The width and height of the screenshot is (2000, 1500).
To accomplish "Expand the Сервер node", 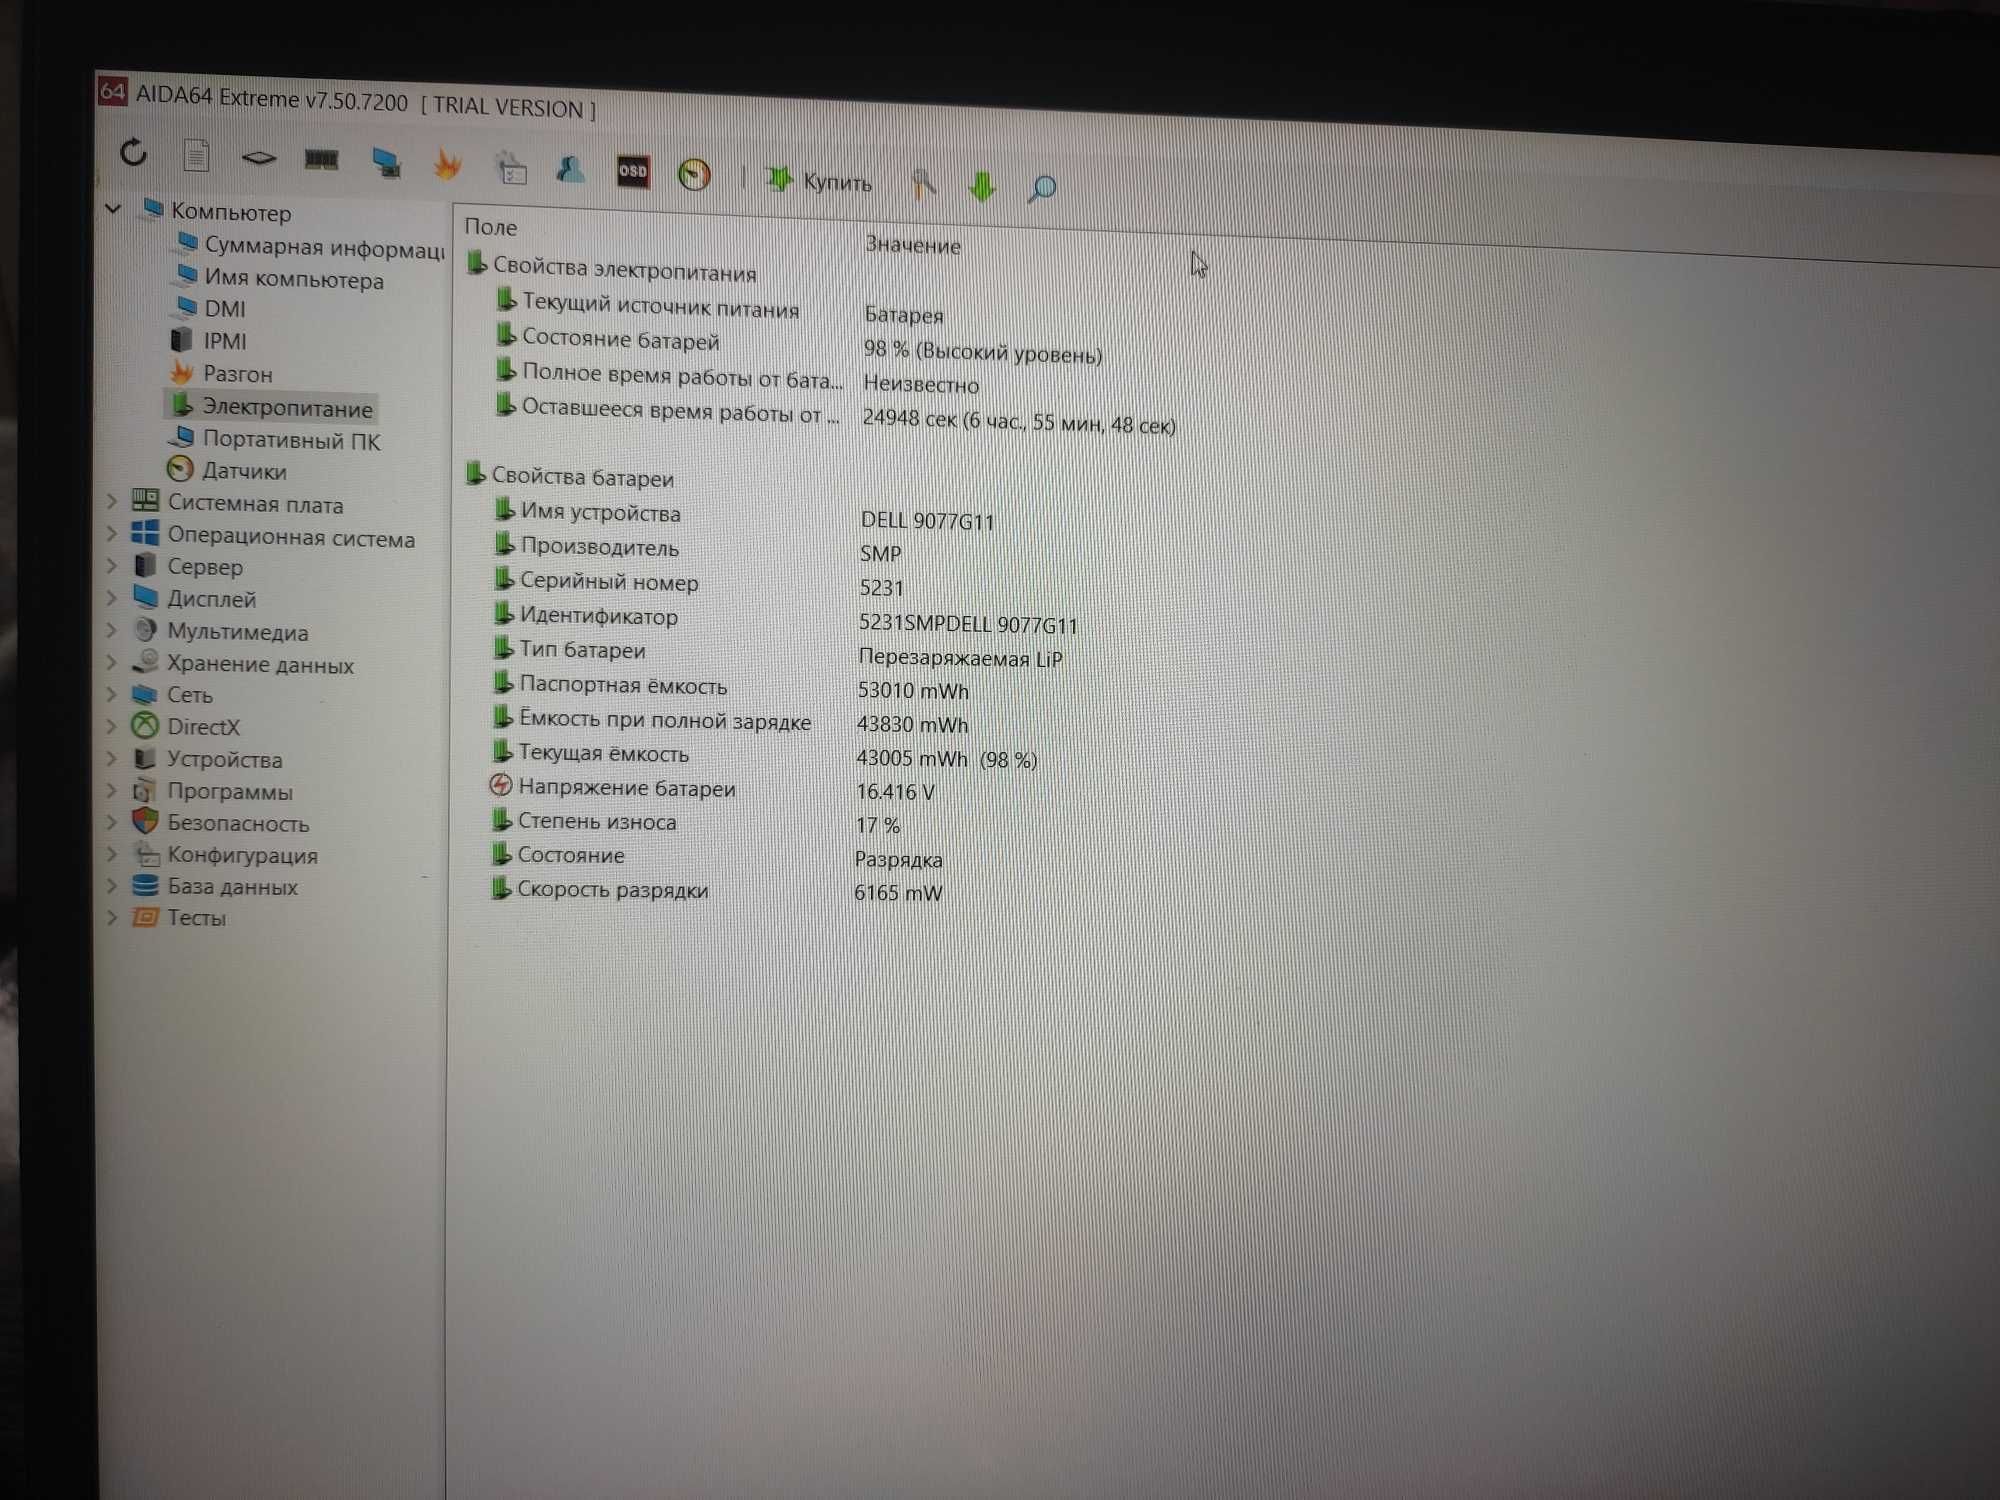I will point(111,566).
